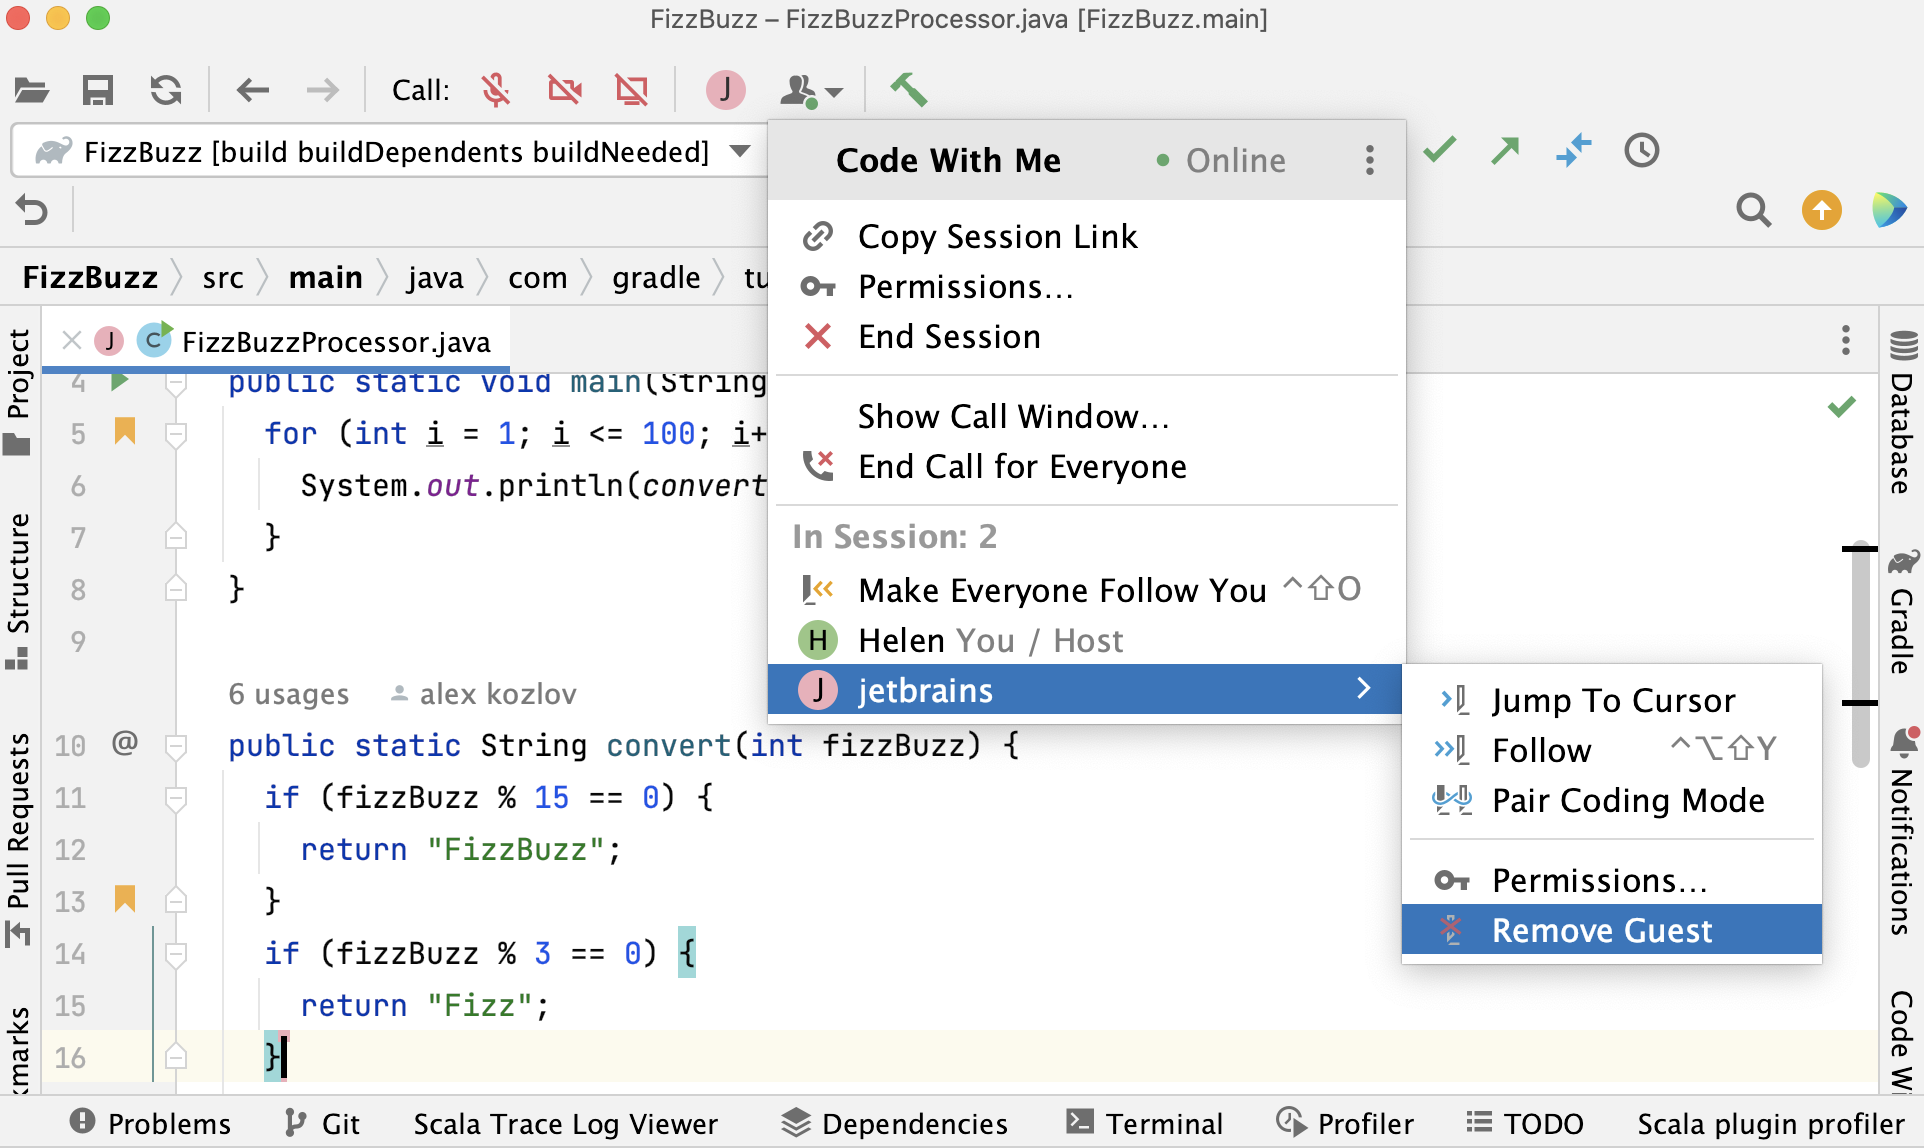Image resolution: width=1924 pixels, height=1148 pixels.
Task: Click FizzBuzz breadcrumb
Action: click(90, 277)
